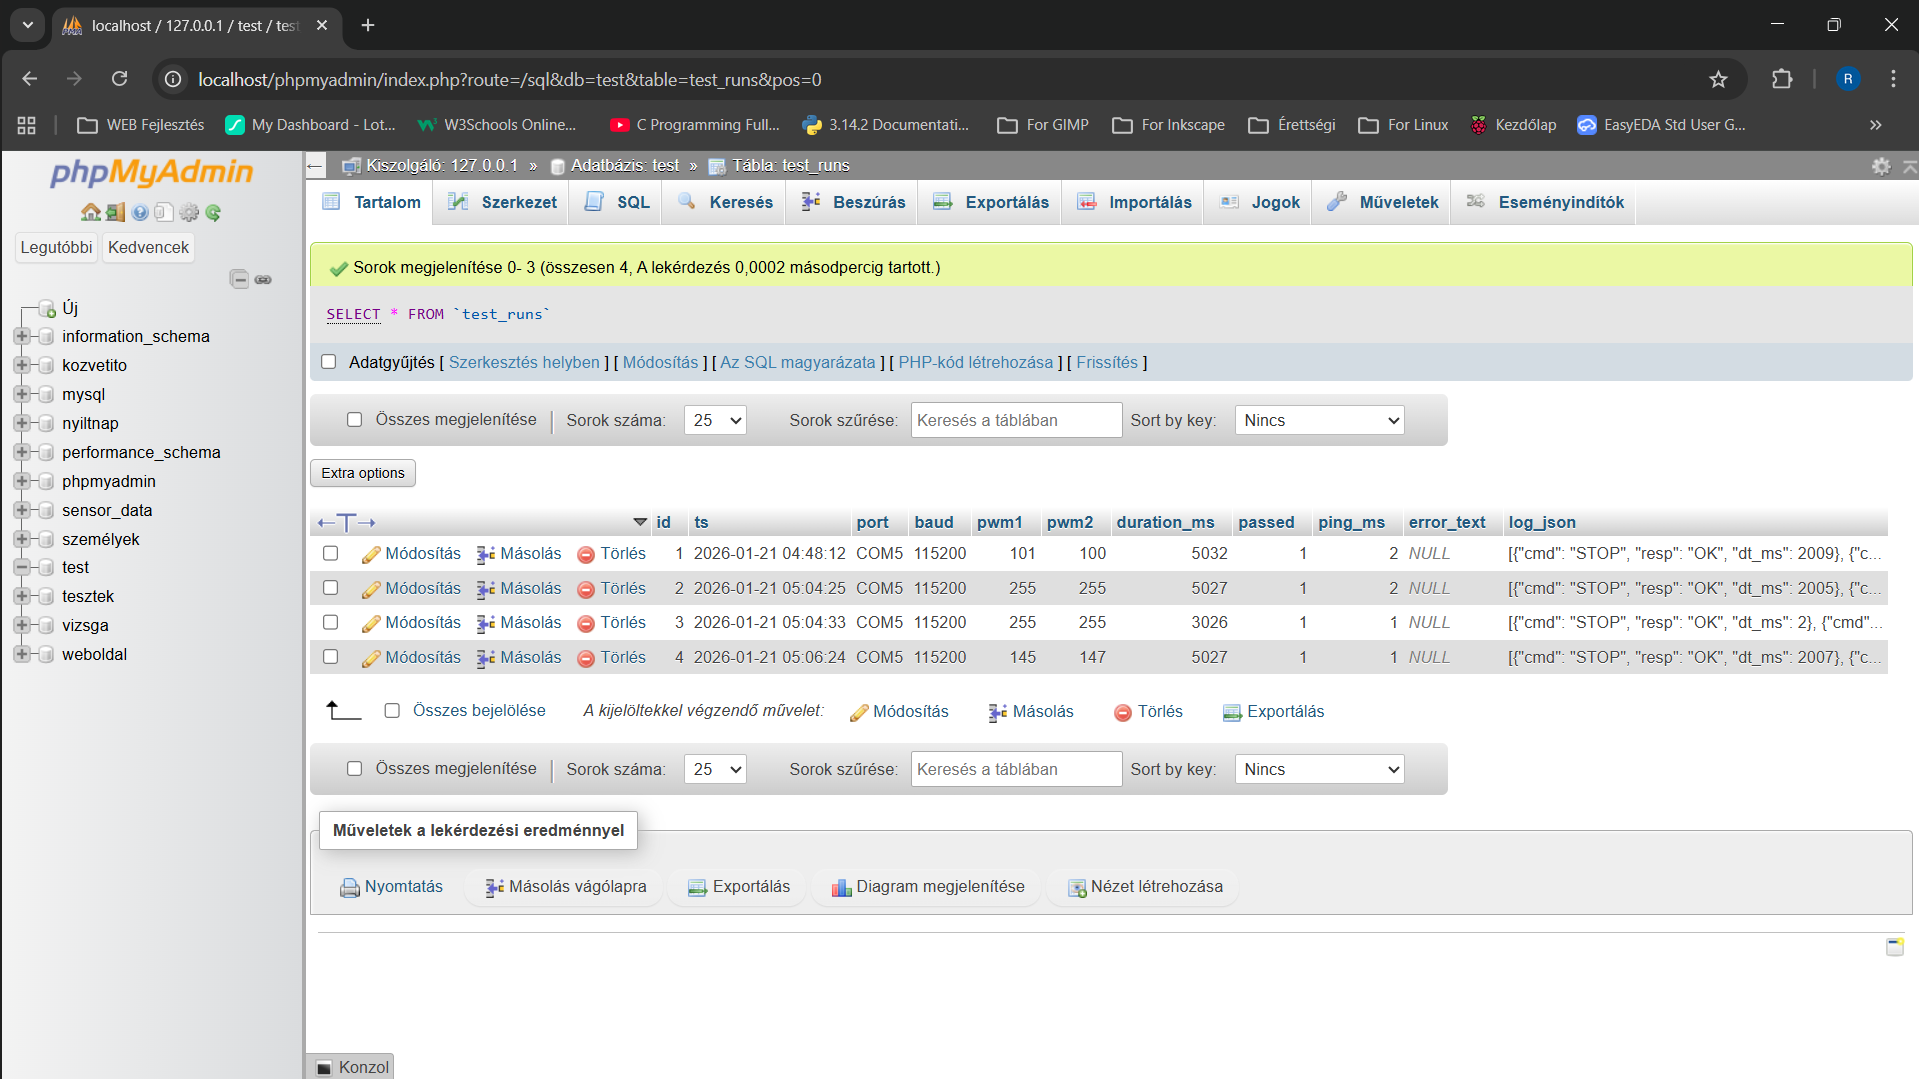Click Legutóbbi button in sidebar
Image resolution: width=1919 pixels, height=1079 pixels.
point(56,247)
